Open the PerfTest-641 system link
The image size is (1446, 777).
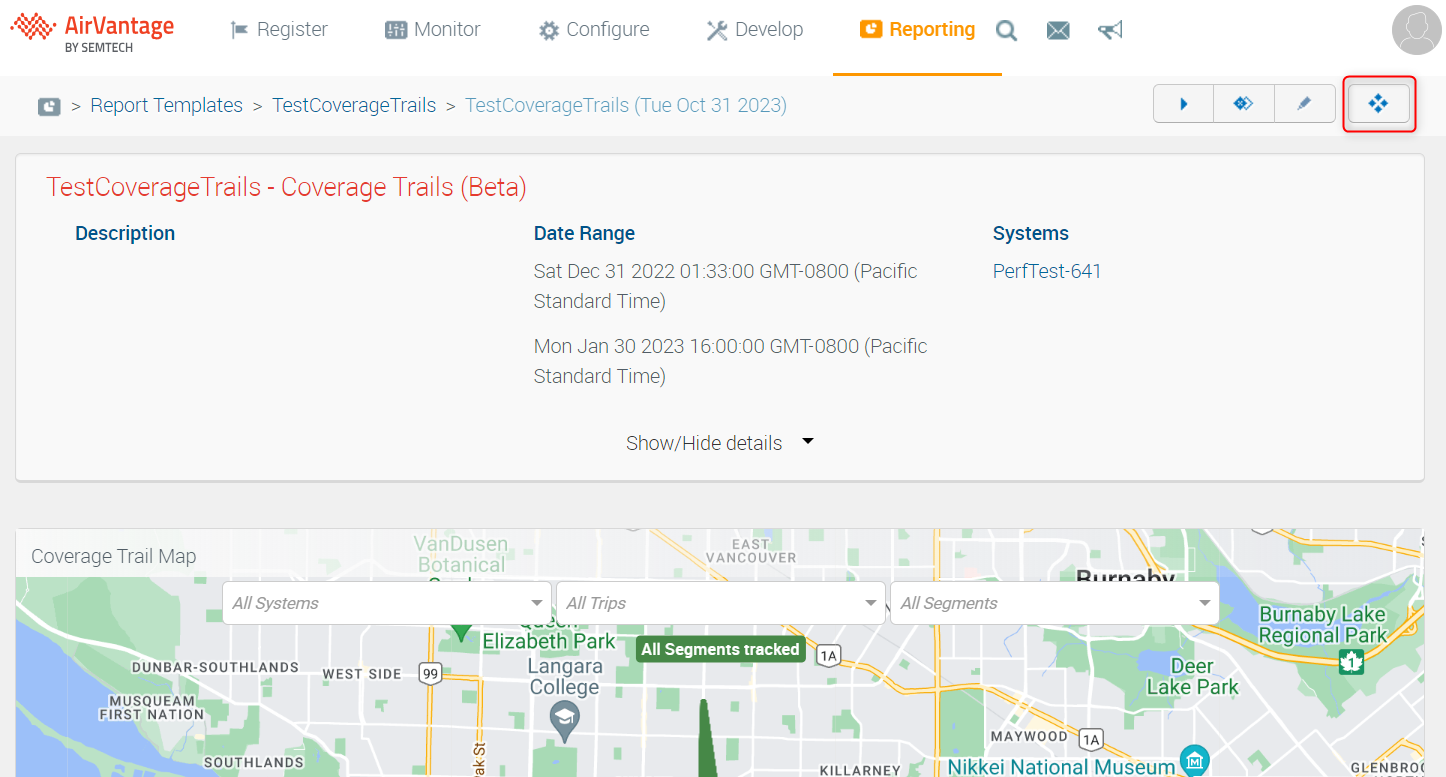[x=1046, y=271]
